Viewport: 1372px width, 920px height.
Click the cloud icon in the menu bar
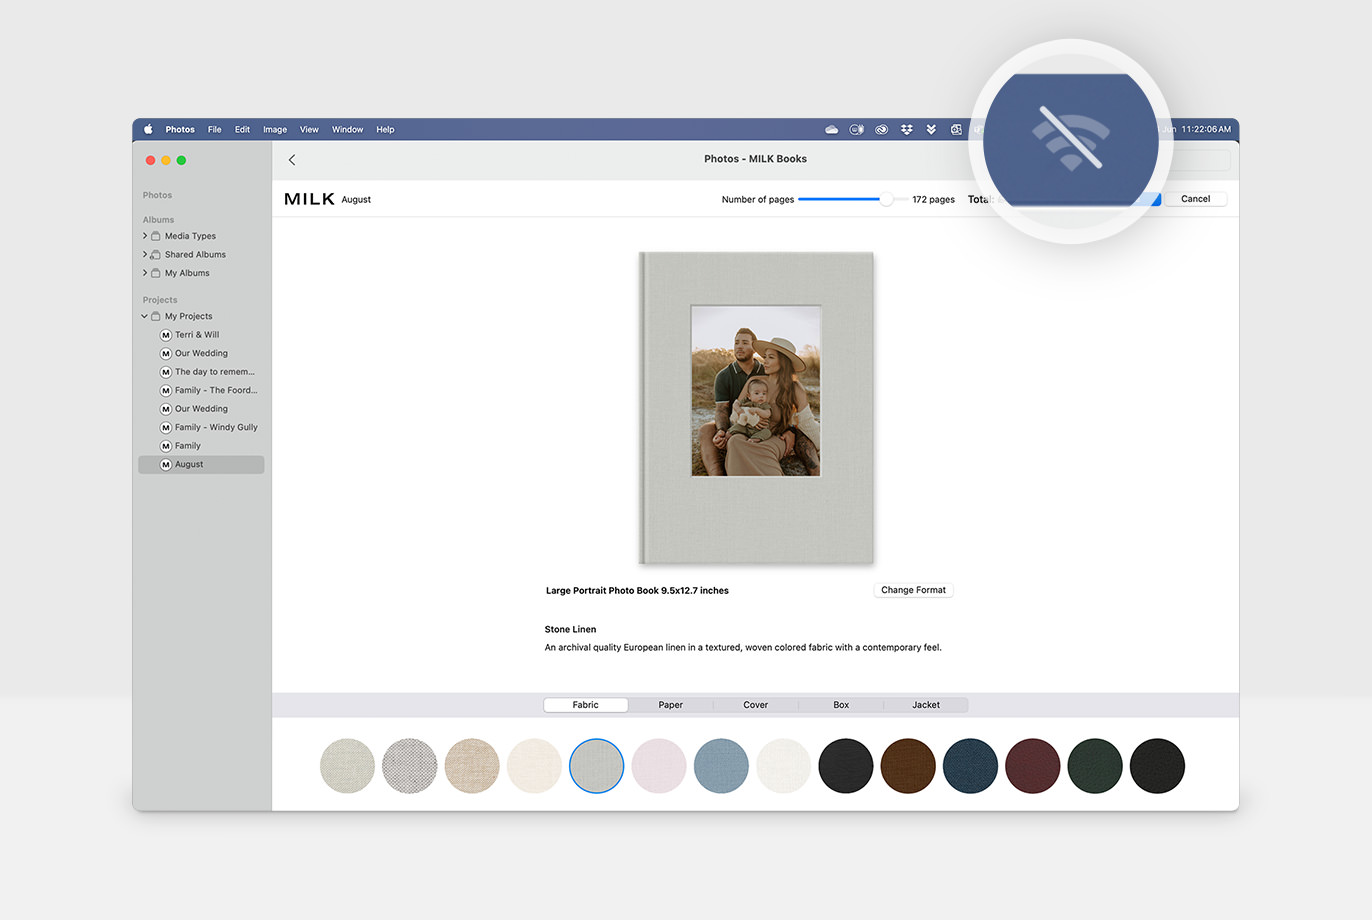pyautogui.click(x=831, y=129)
